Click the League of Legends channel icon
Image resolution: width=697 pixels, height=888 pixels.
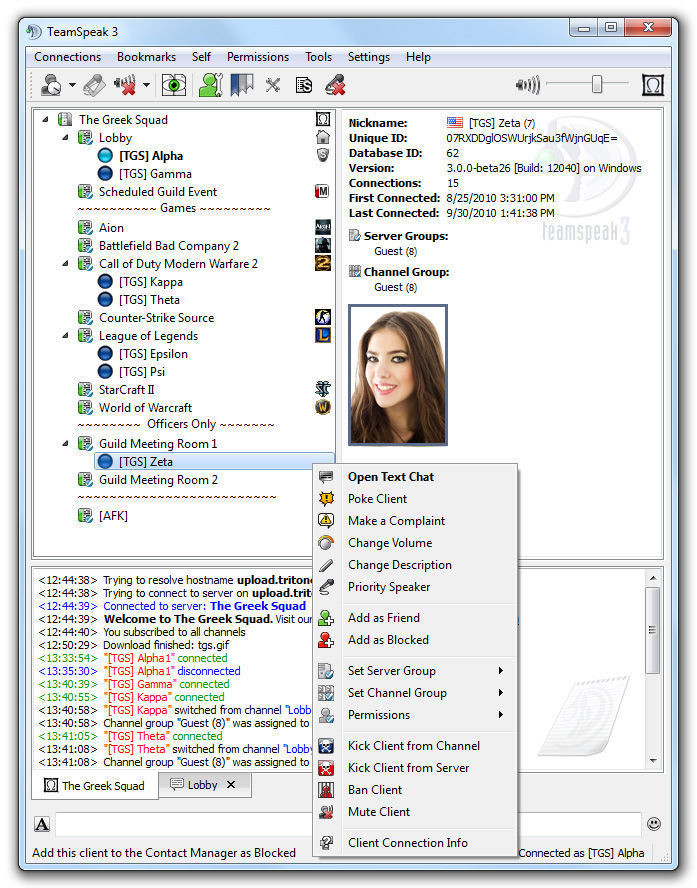coord(323,336)
